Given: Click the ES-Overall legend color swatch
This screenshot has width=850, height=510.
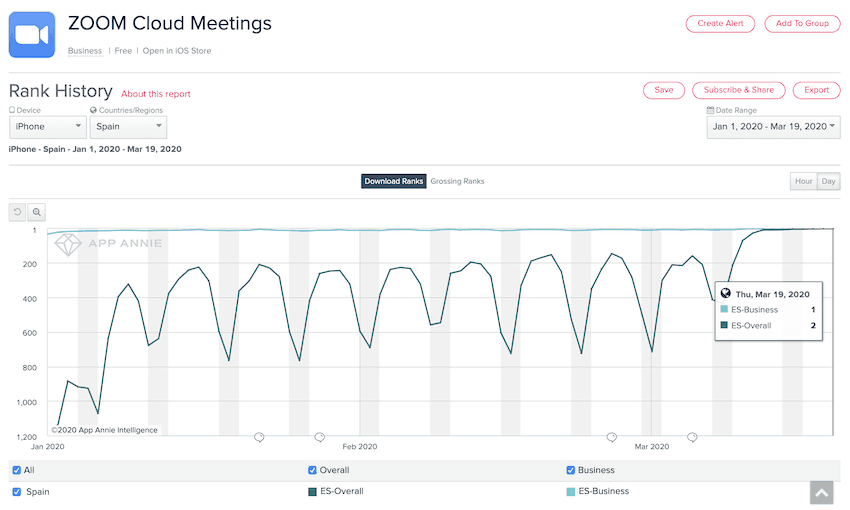Looking at the screenshot, I should [313, 492].
